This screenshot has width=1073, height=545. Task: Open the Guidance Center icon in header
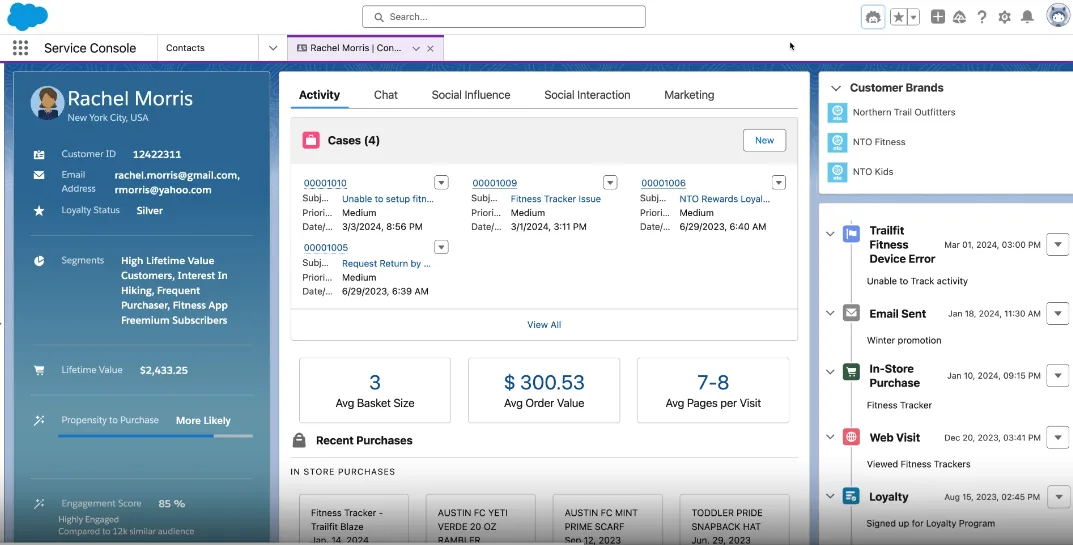click(x=873, y=17)
